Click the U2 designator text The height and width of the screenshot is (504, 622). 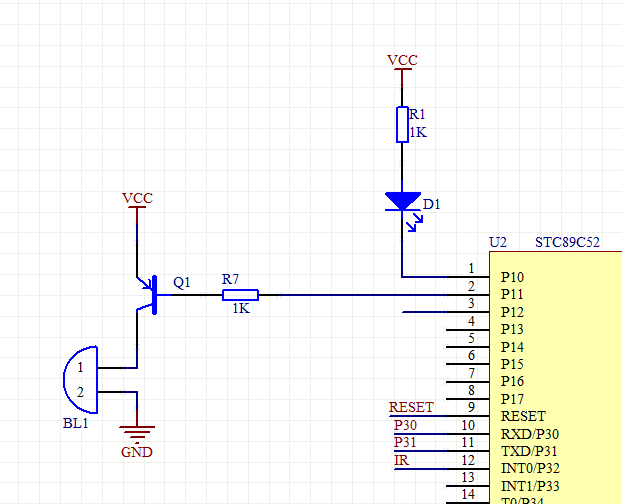click(x=498, y=242)
